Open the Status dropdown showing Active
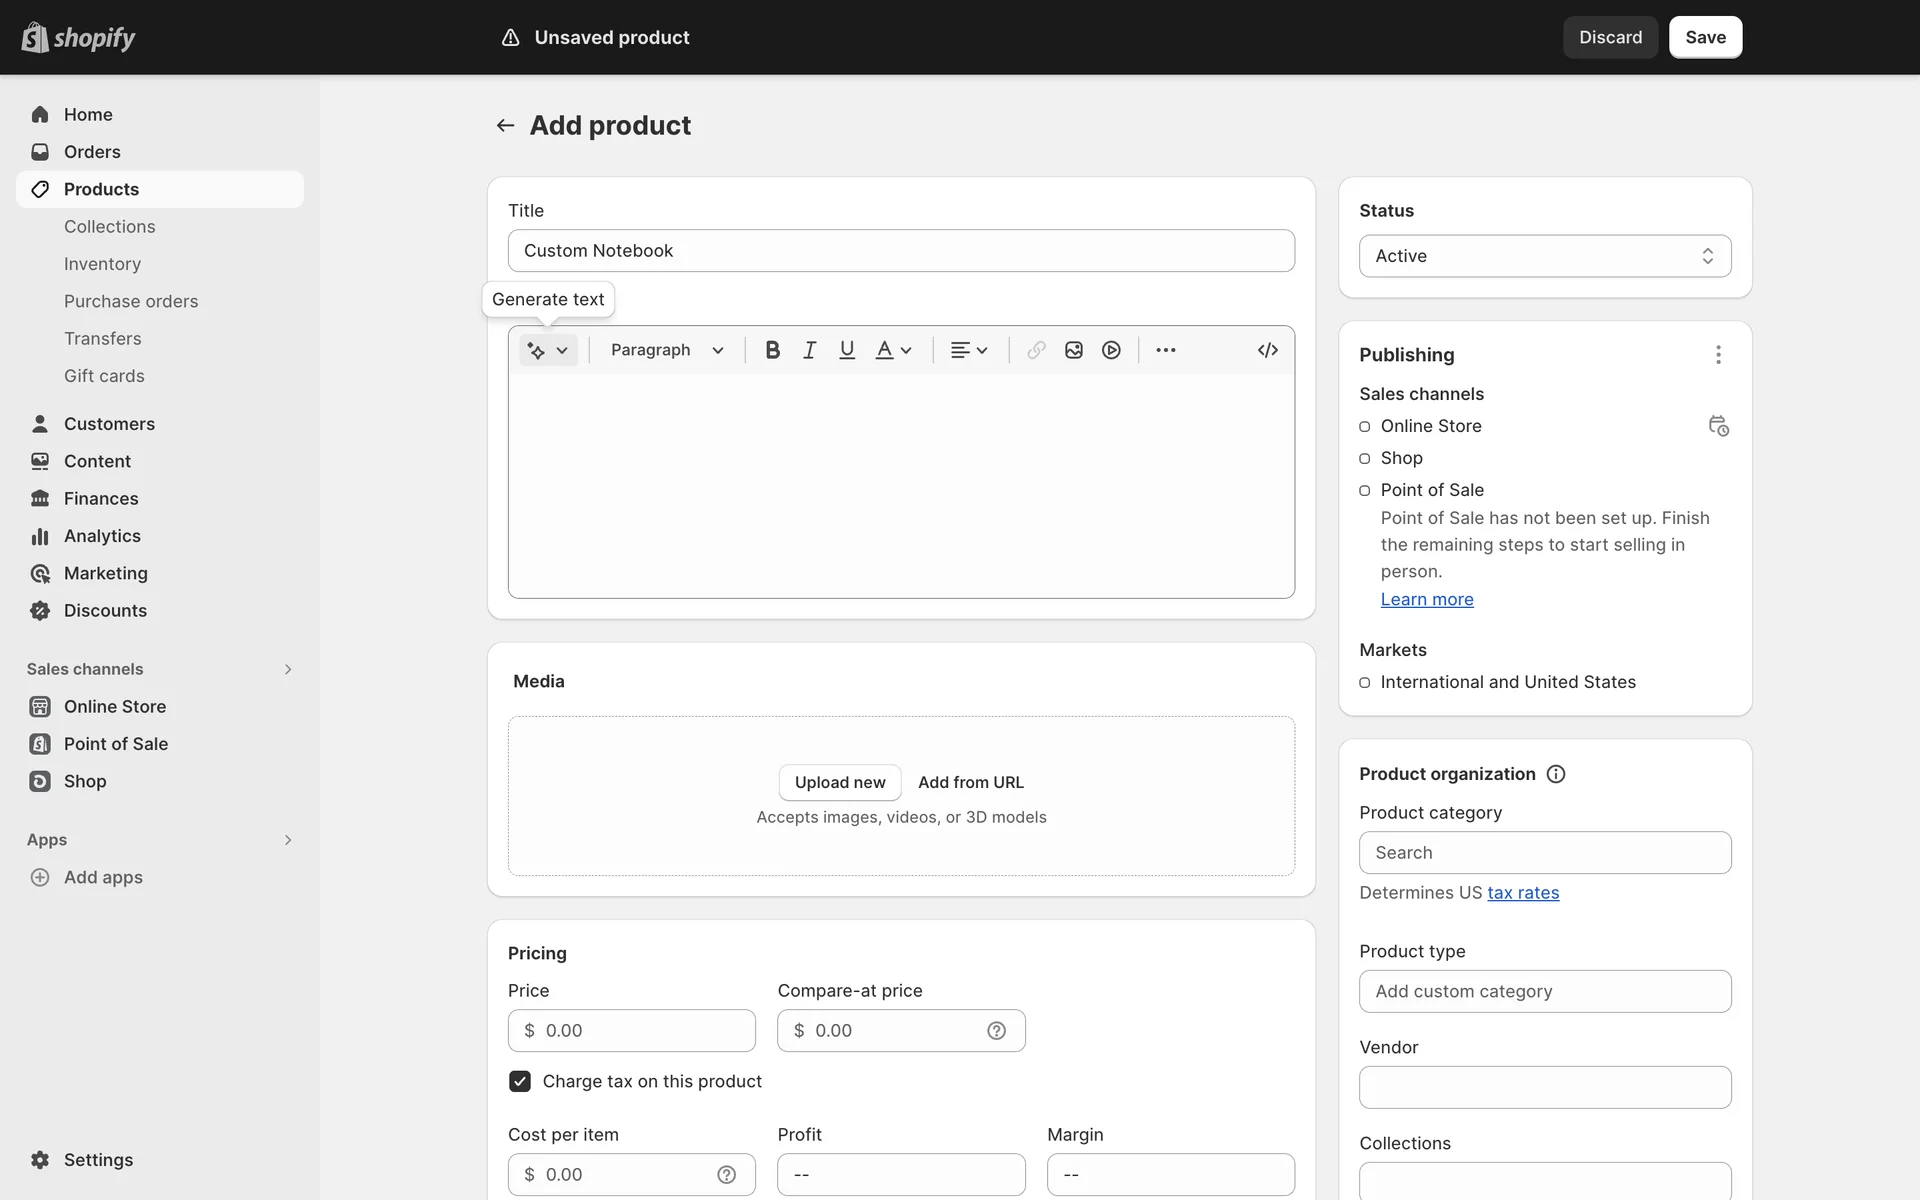This screenshot has width=1920, height=1200. pos(1544,256)
